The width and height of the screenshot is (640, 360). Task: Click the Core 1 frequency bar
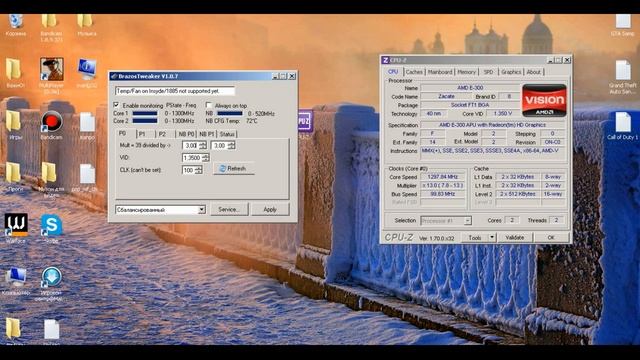click(145, 113)
